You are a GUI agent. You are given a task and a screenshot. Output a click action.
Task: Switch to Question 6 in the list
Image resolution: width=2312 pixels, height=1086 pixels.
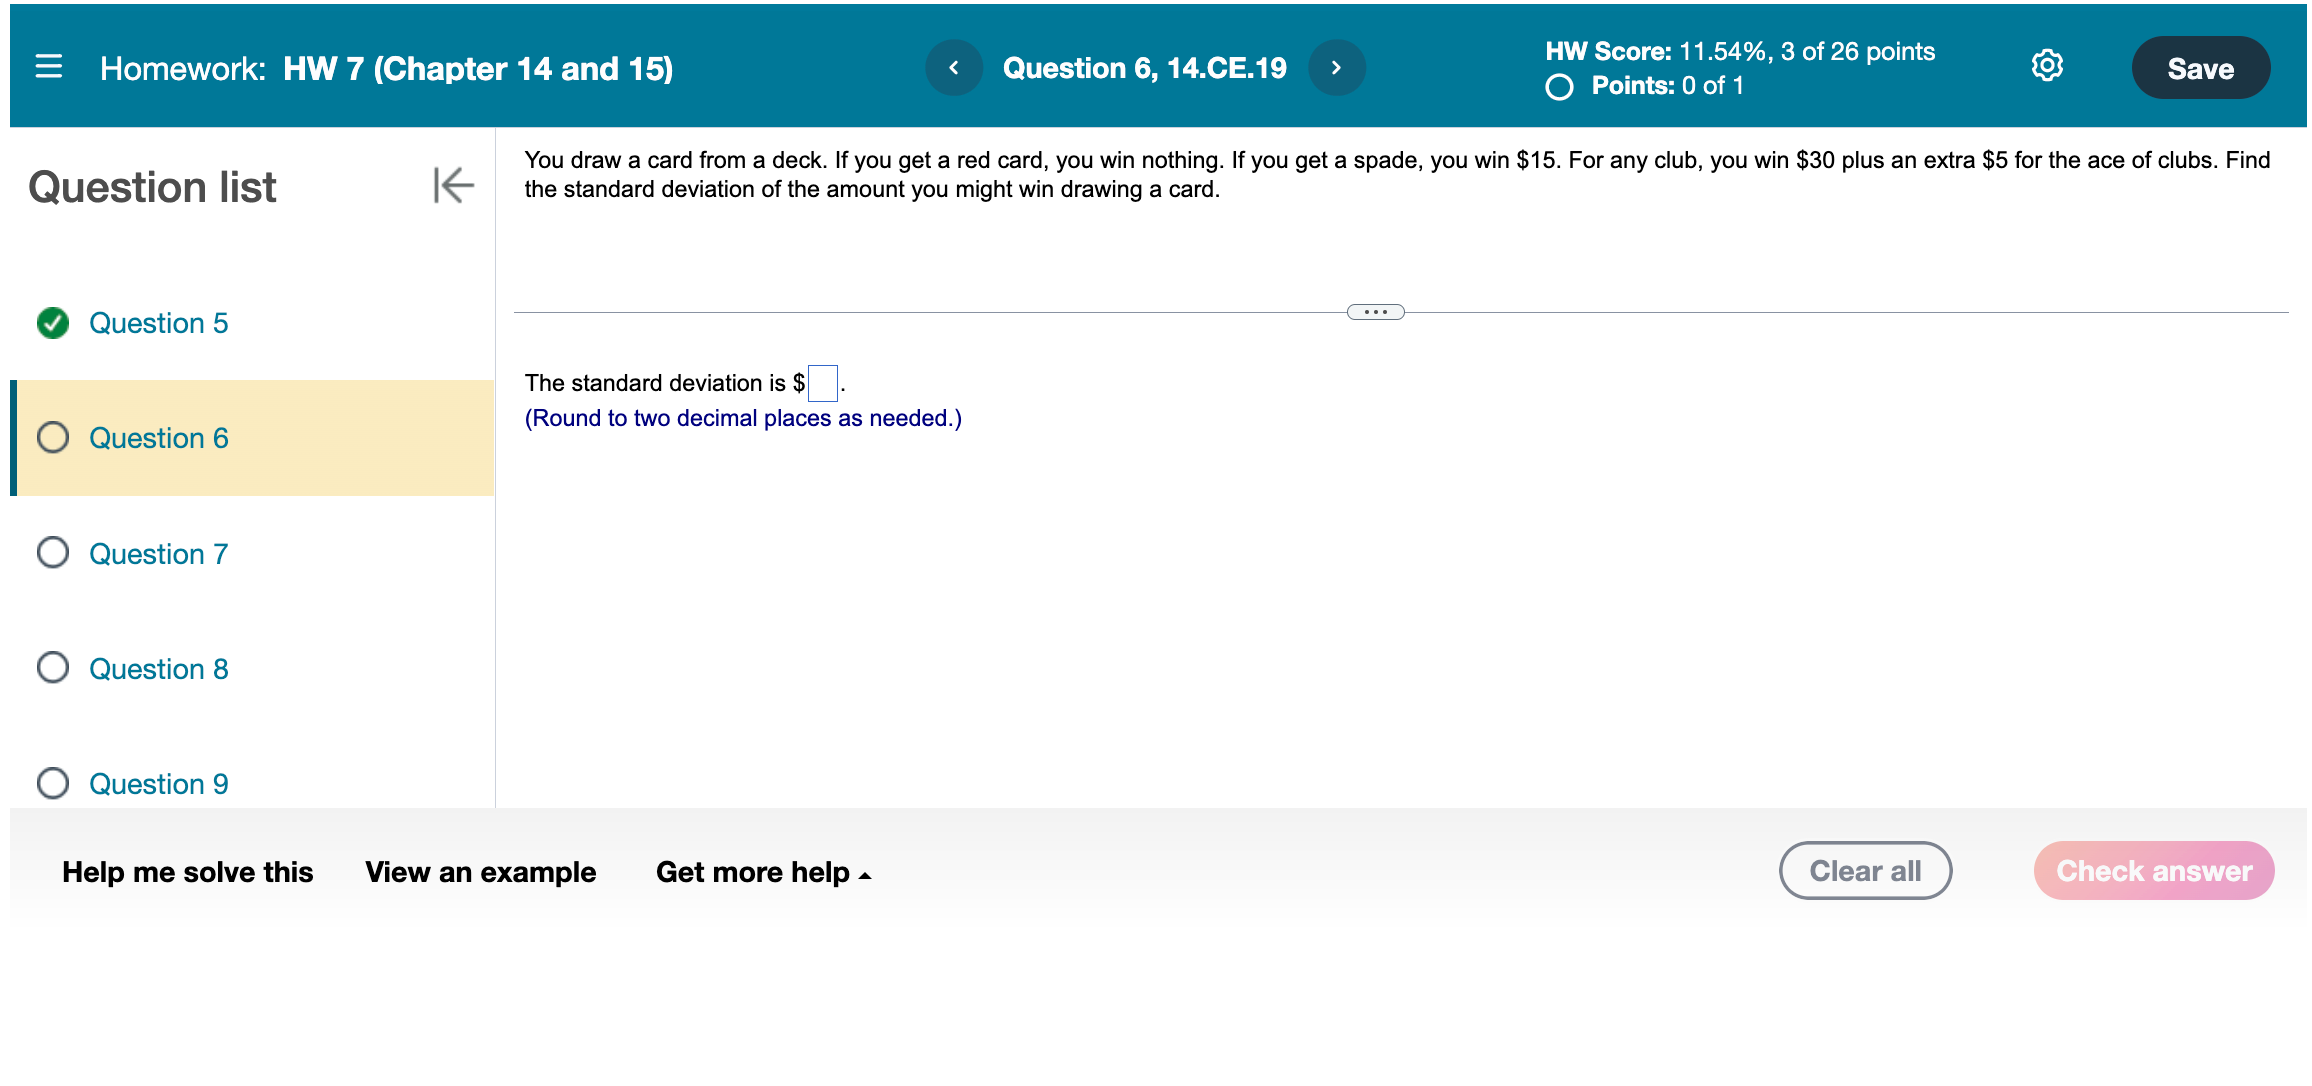(x=158, y=437)
